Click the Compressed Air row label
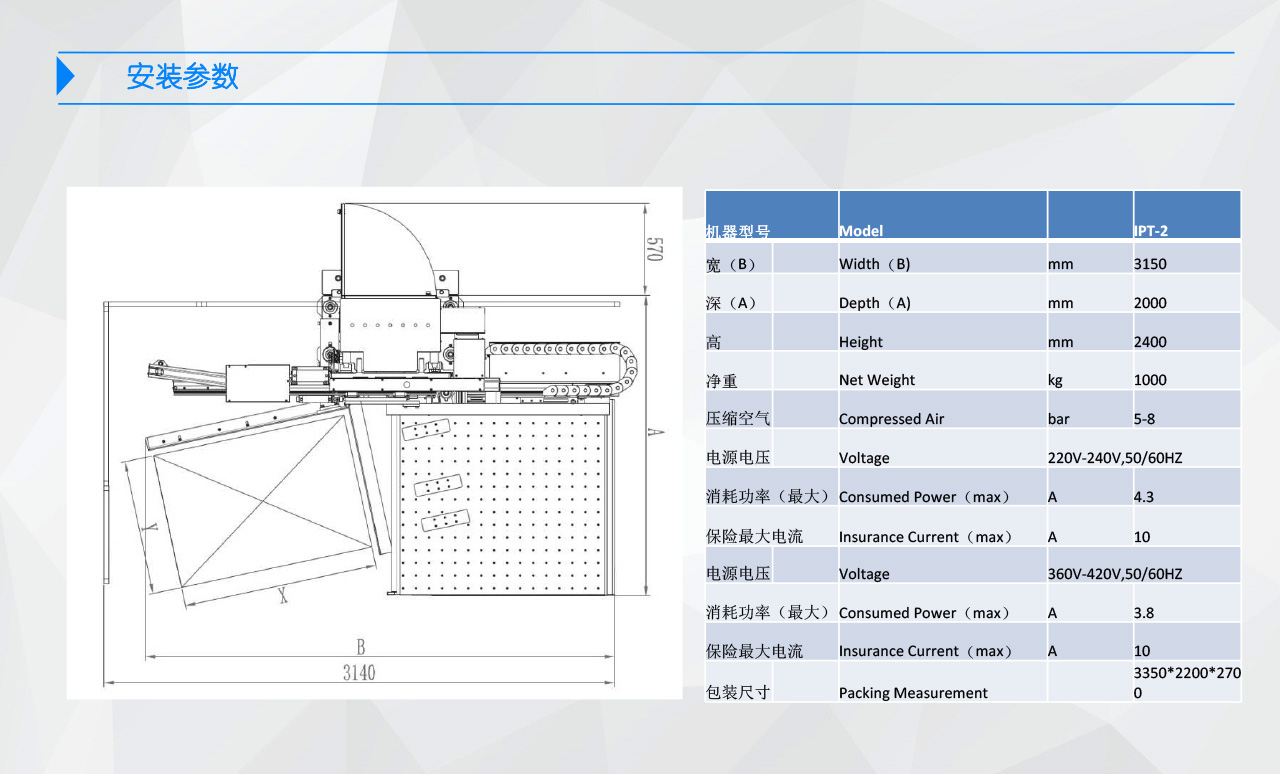Viewport: 1280px width, 774px height. tap(891, 419)
